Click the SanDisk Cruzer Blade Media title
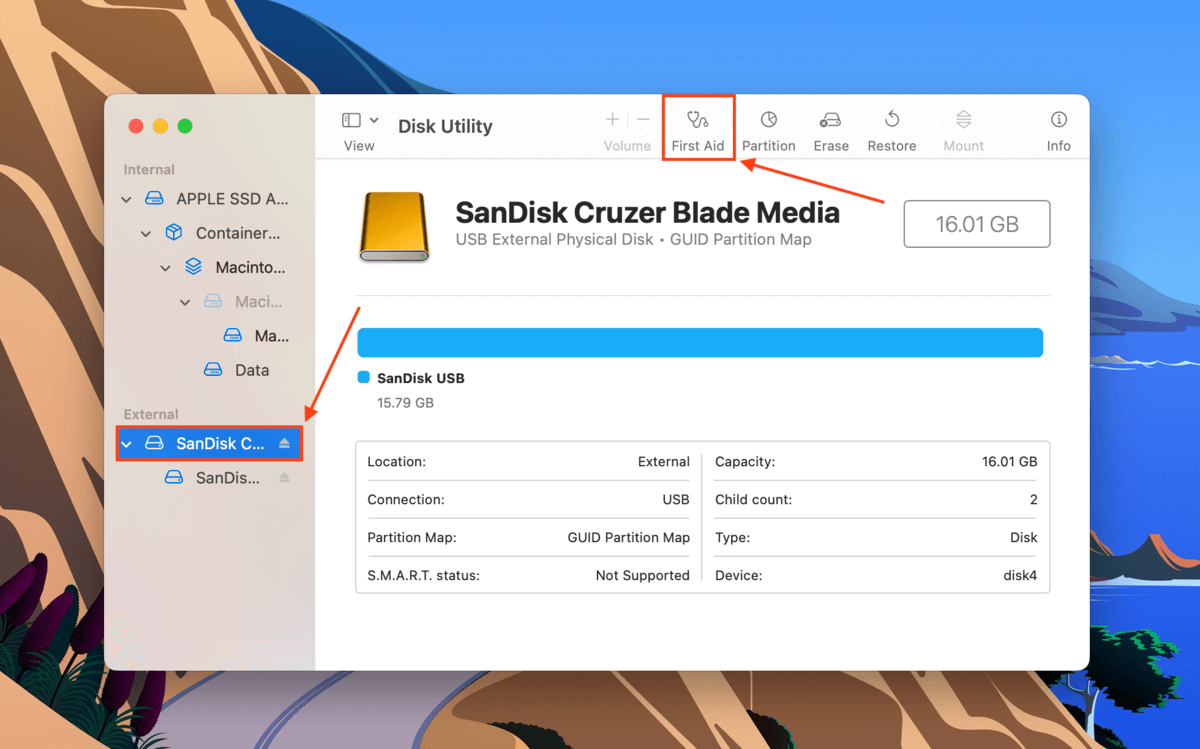The width and height of the screenshot is (1200, 749). (x=647, y=212)
